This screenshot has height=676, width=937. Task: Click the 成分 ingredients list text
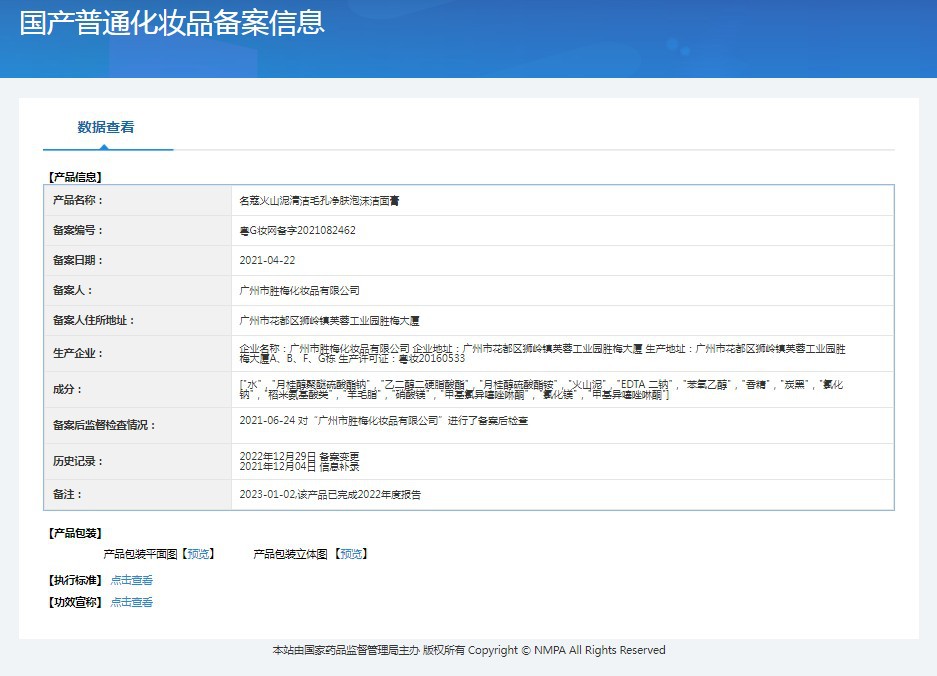pyautogui.click(x=541, y=390)
